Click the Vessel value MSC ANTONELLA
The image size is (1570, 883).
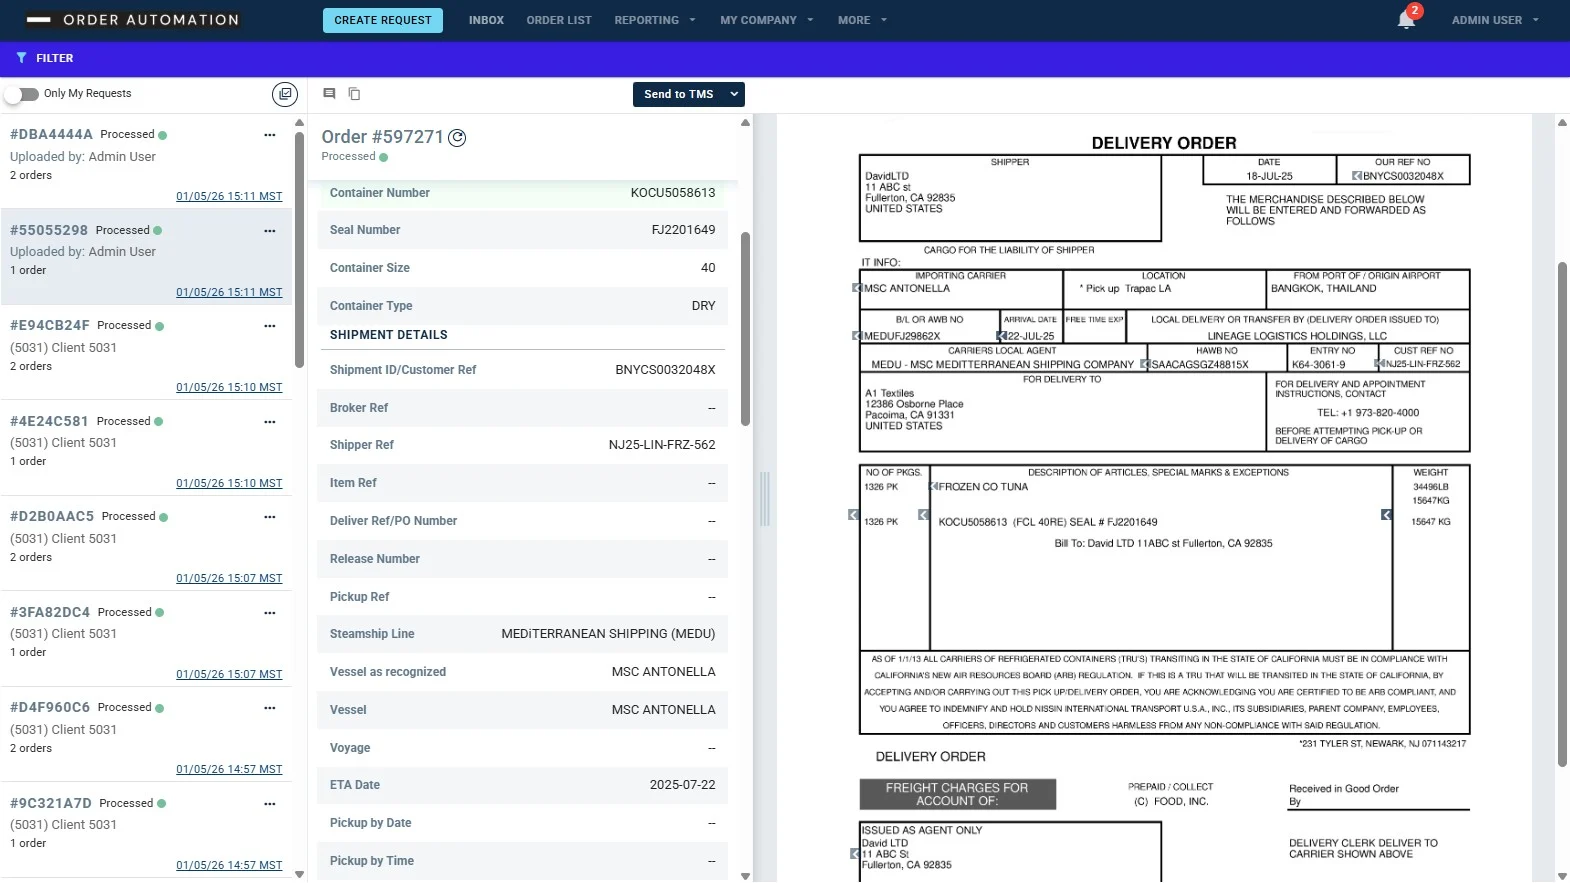664,710
